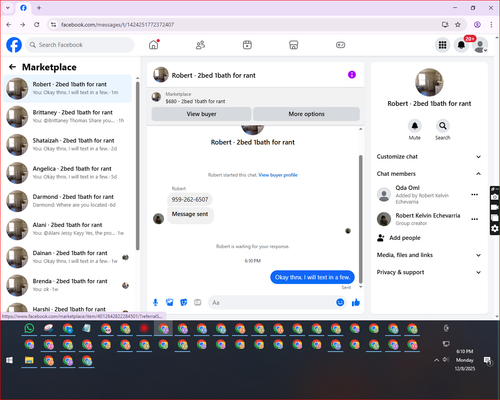This screenshot has width=500, height=400.
Task: Search in conversation using the magnifier icon
Action: 443,126
